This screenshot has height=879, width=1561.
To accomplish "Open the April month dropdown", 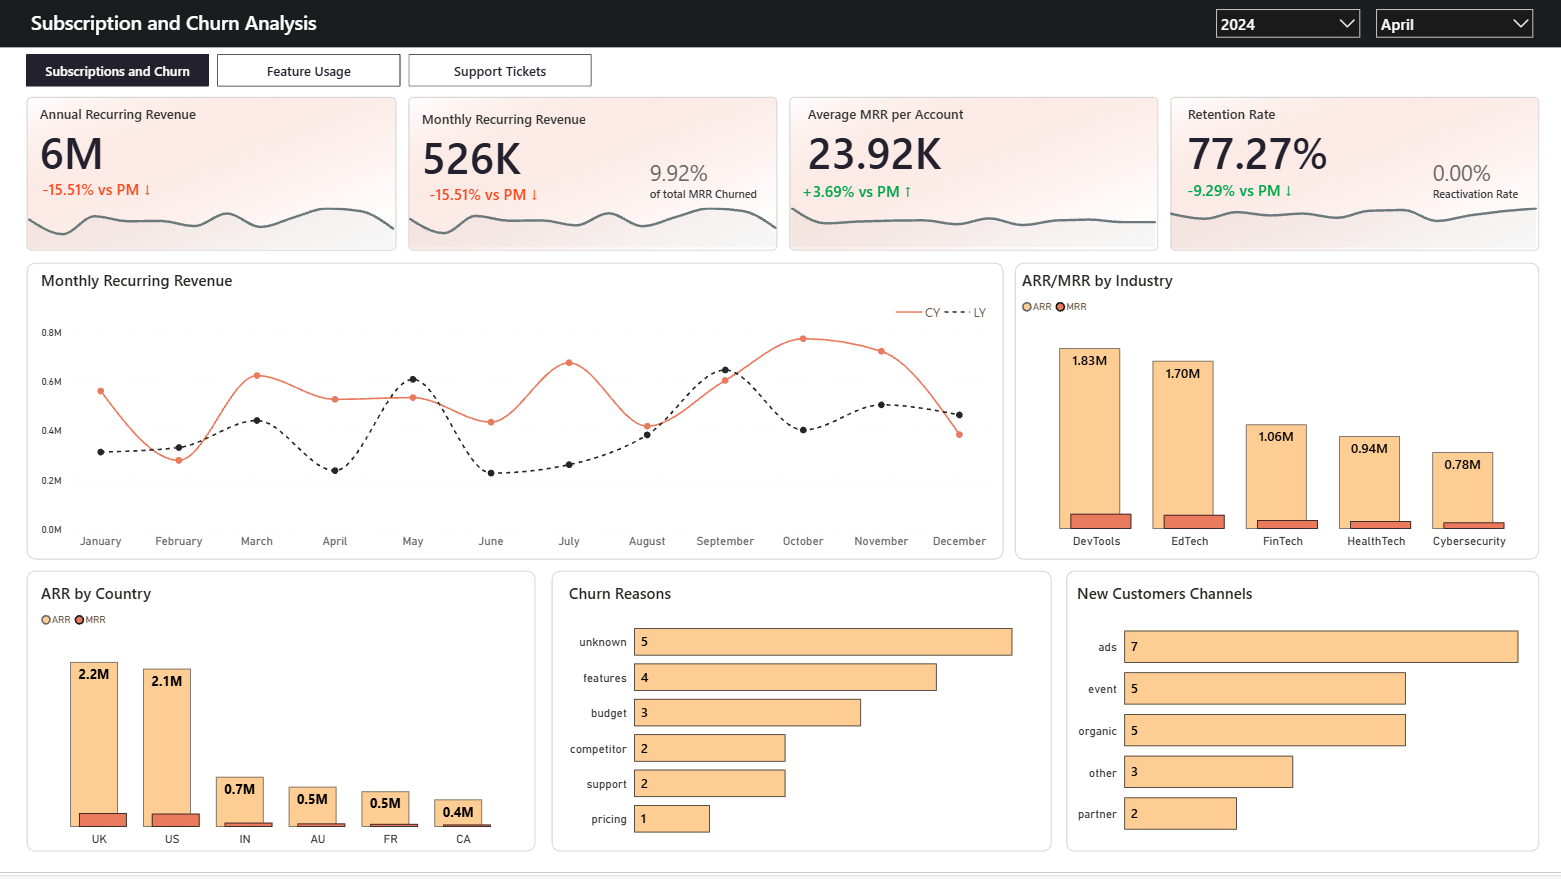I will (x=1454, y=24).
